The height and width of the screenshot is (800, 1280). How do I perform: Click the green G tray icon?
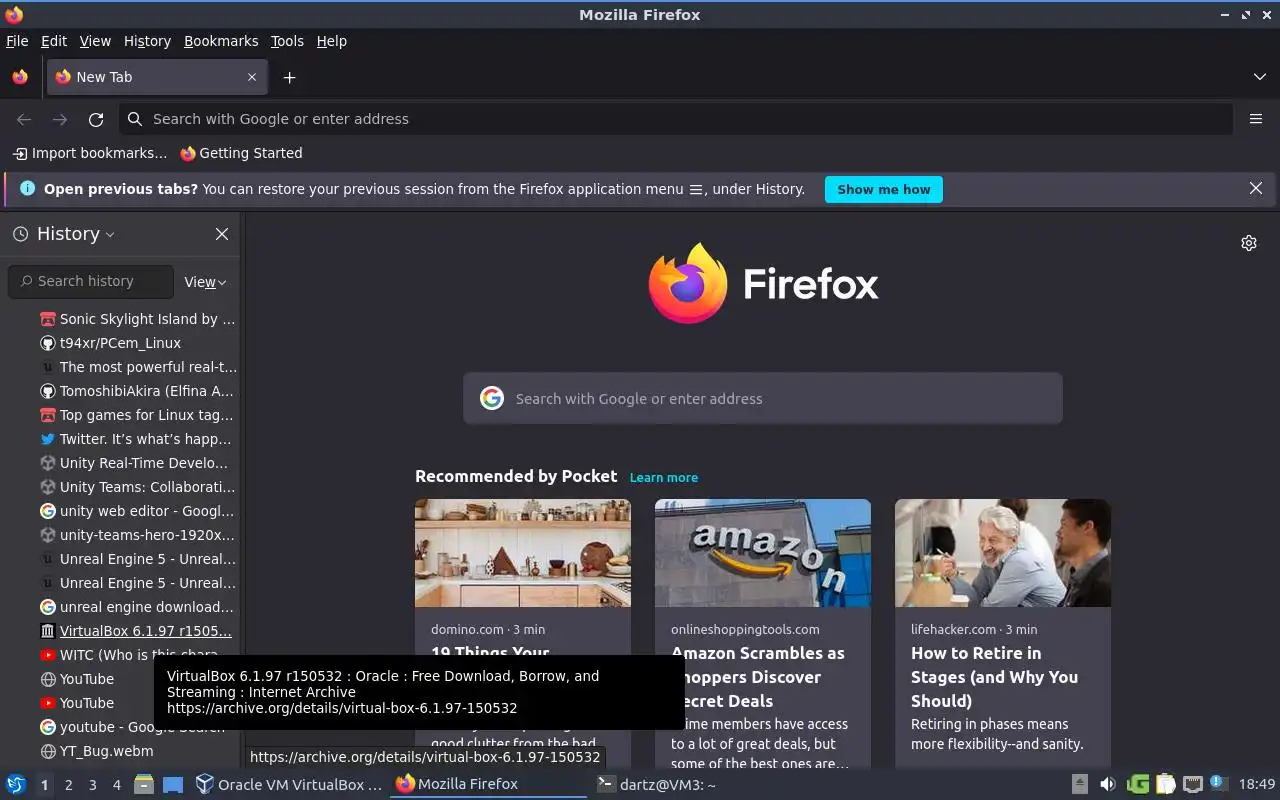(x=1138, y=784)
